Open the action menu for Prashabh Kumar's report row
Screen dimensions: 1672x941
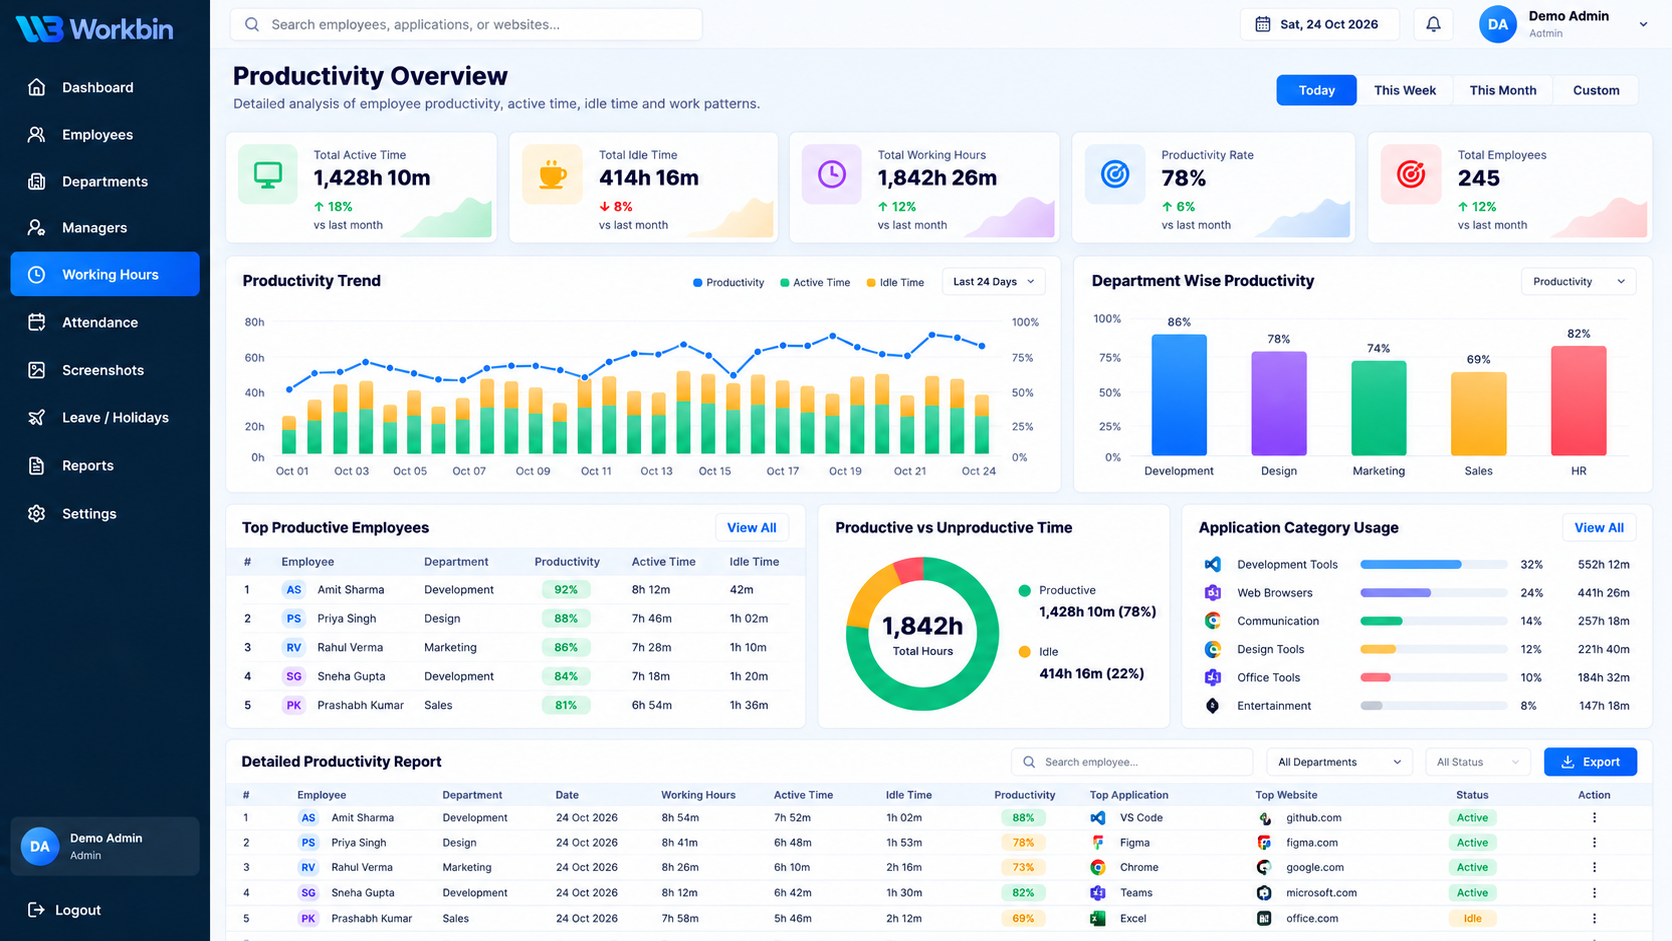click(1594, 918)
